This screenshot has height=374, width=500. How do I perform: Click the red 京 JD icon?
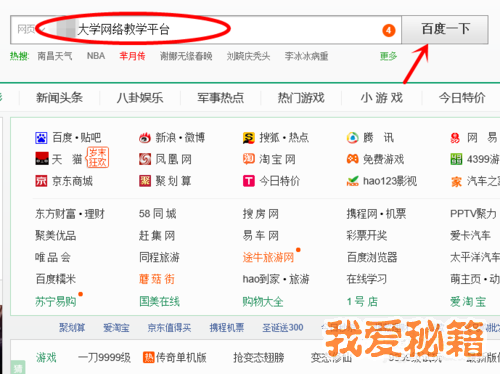(x=41, y=181)
